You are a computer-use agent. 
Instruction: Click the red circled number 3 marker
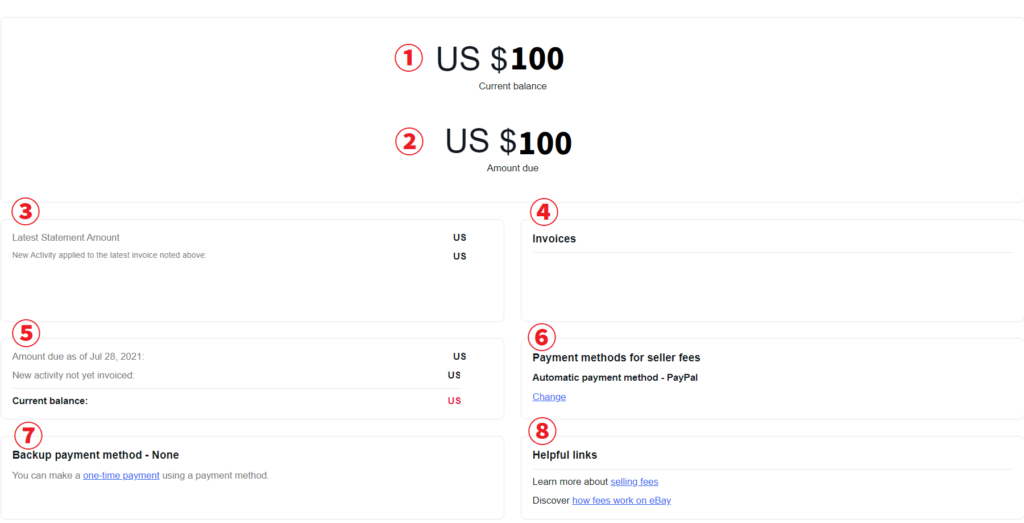pos(26,212)
